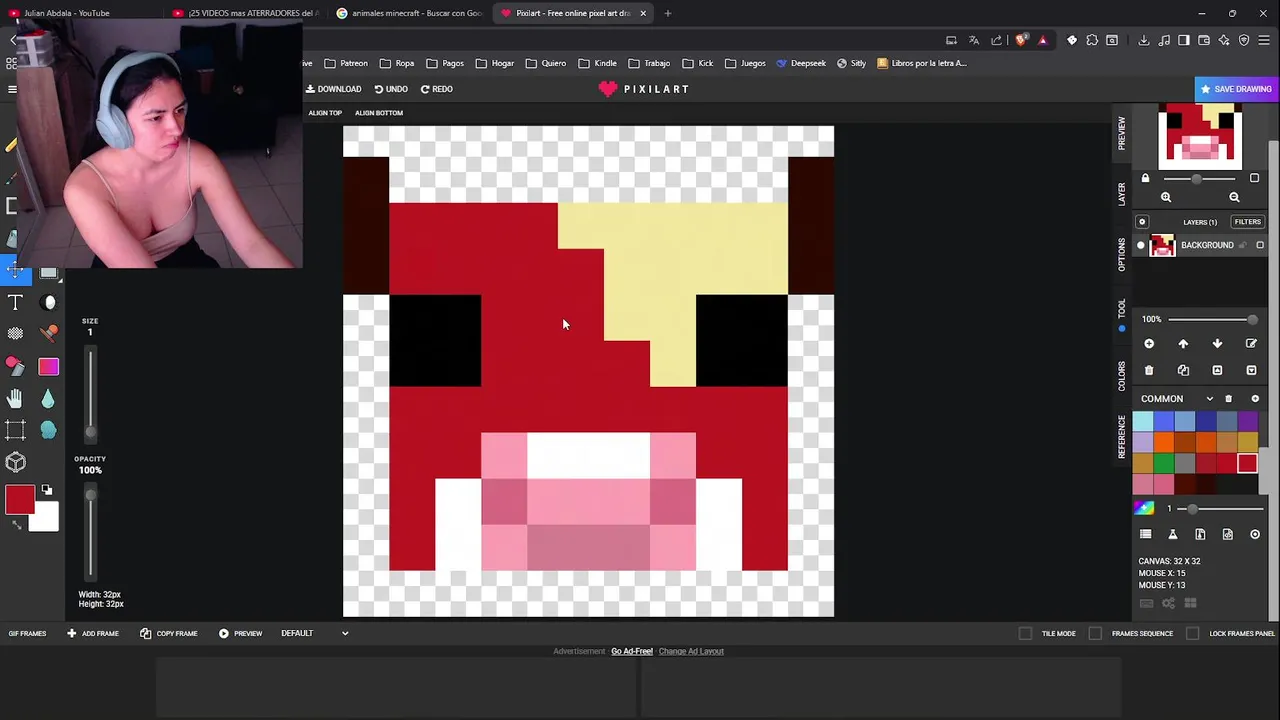Open the Colors side tab

click(1122, 376)
